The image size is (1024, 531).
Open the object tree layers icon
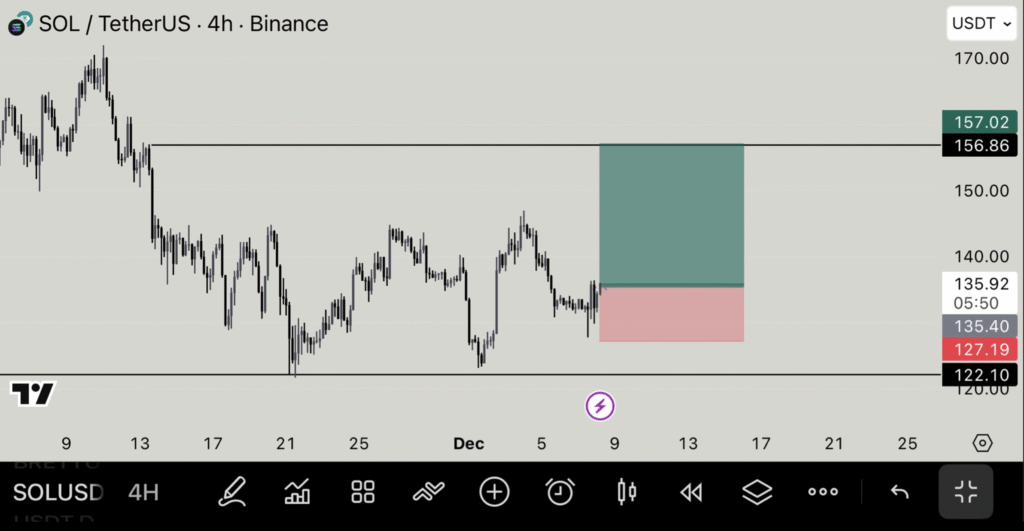point(758,491)
